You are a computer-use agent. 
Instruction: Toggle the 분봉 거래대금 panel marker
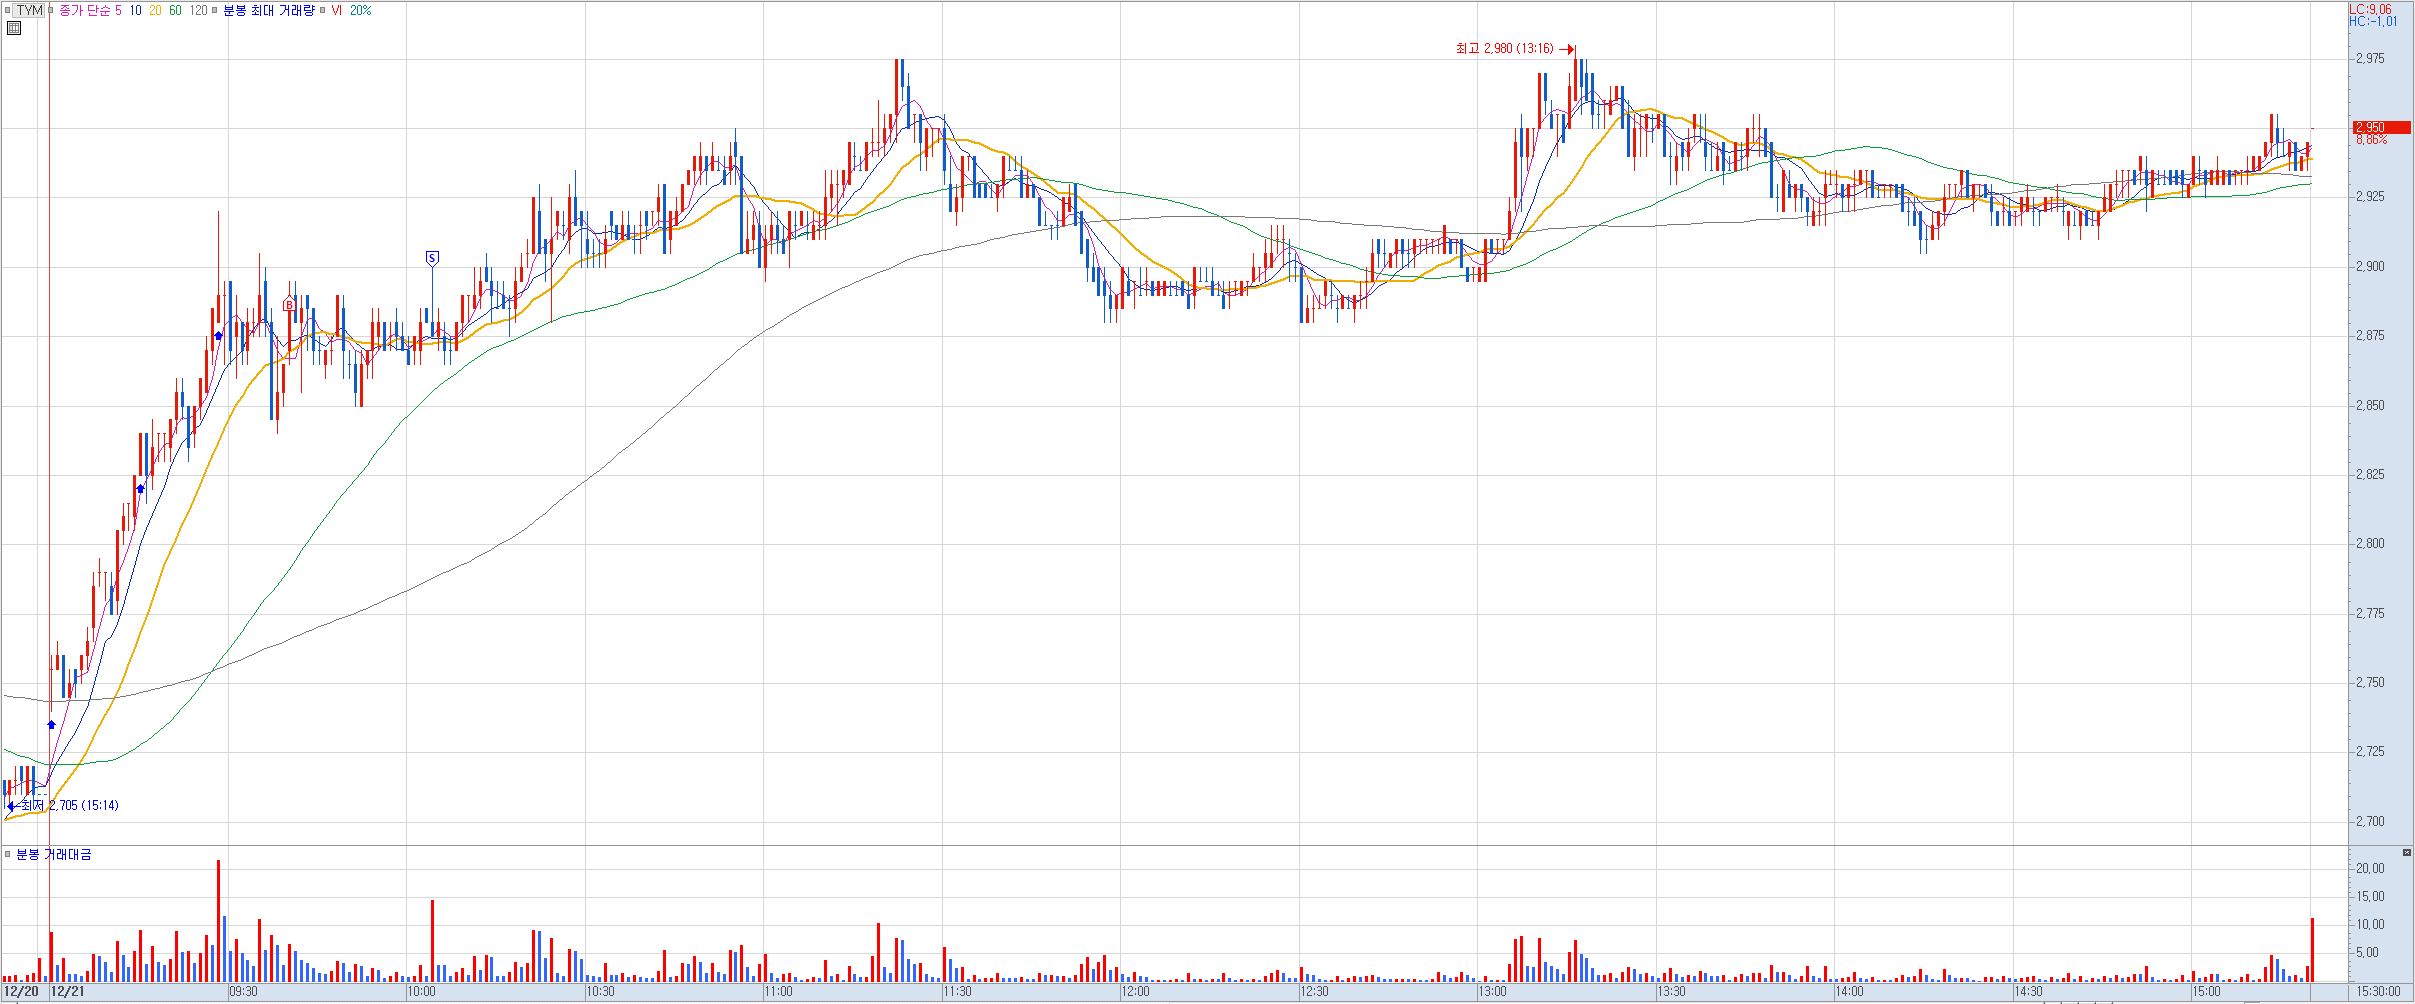[x=8, y=854]
